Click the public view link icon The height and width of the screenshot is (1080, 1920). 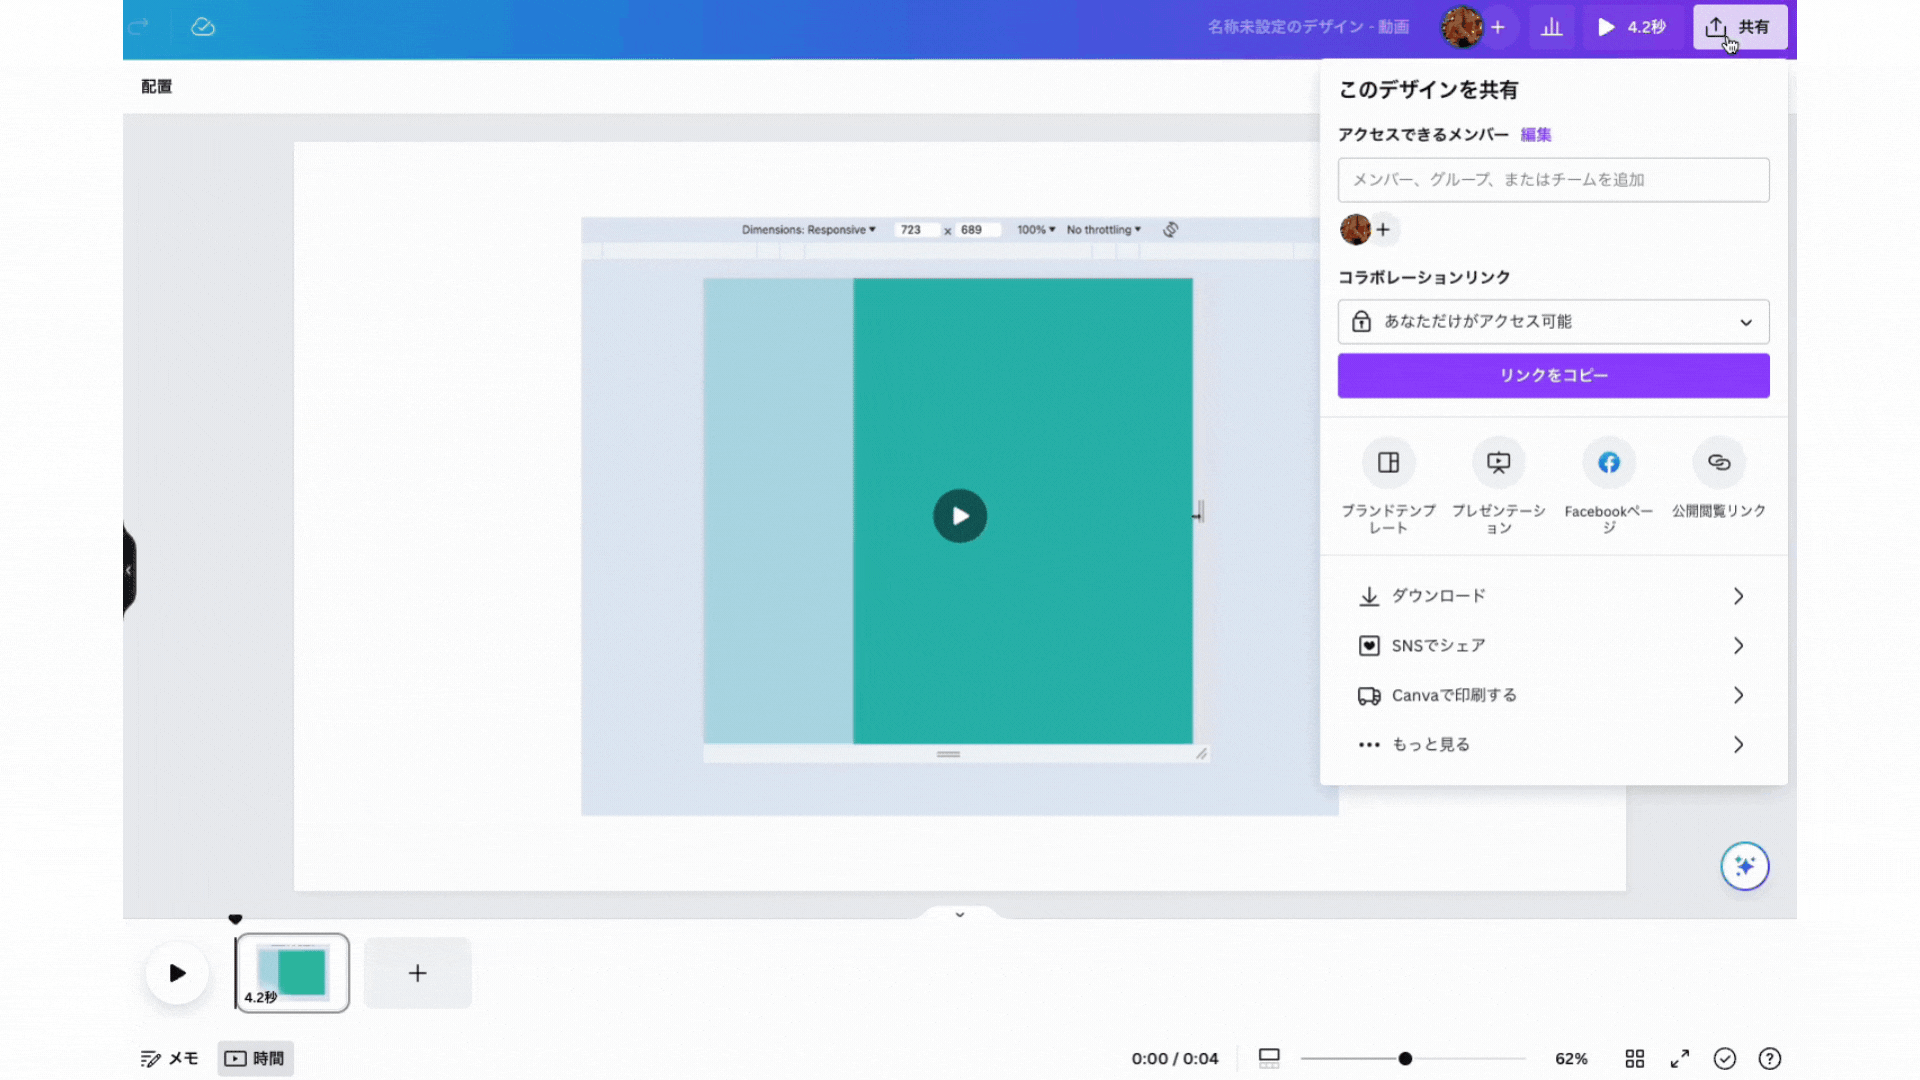1718,463
